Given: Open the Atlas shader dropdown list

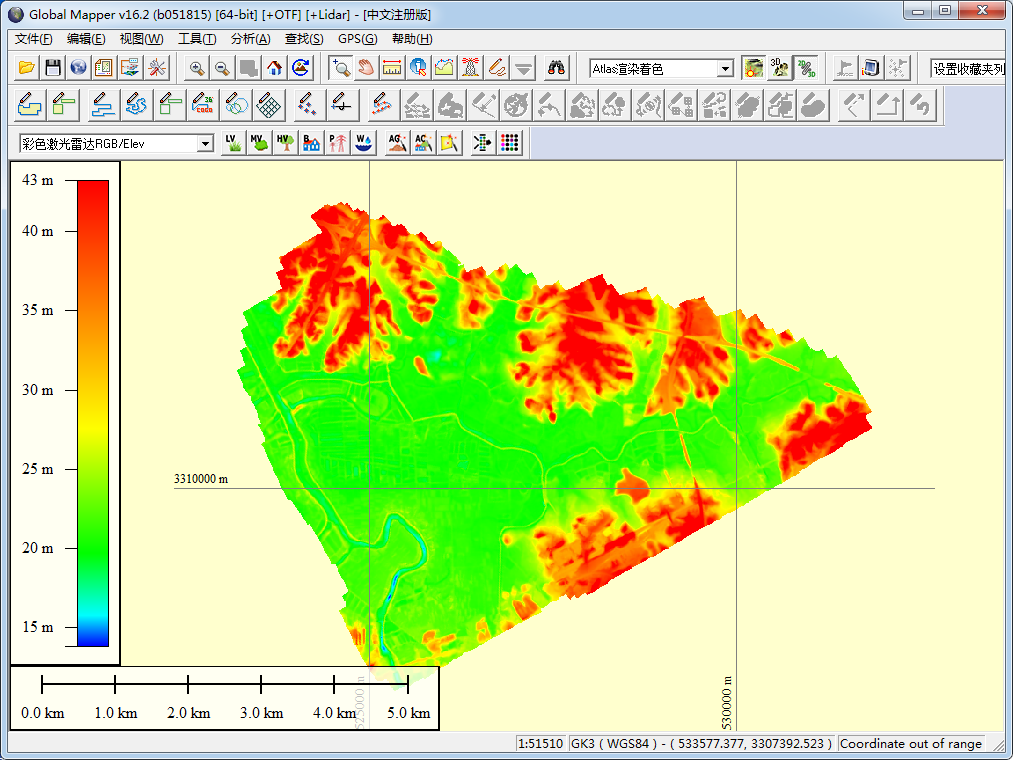Looking at the screenshot, I should coord(725,69).
